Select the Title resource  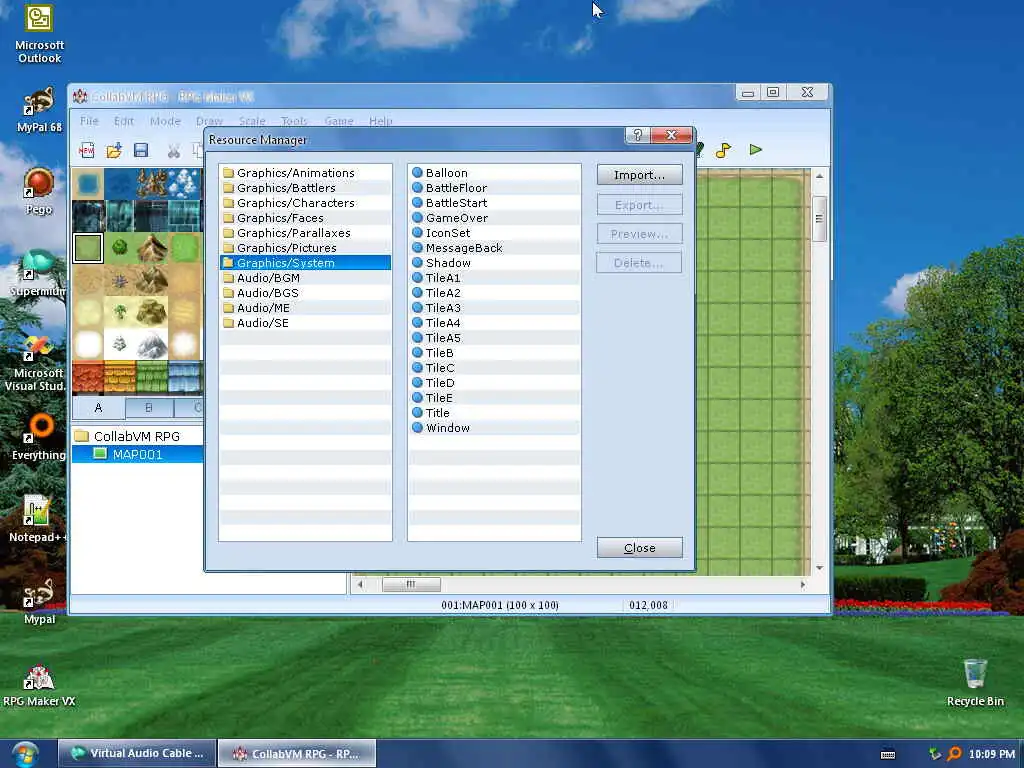pos(494,413)
